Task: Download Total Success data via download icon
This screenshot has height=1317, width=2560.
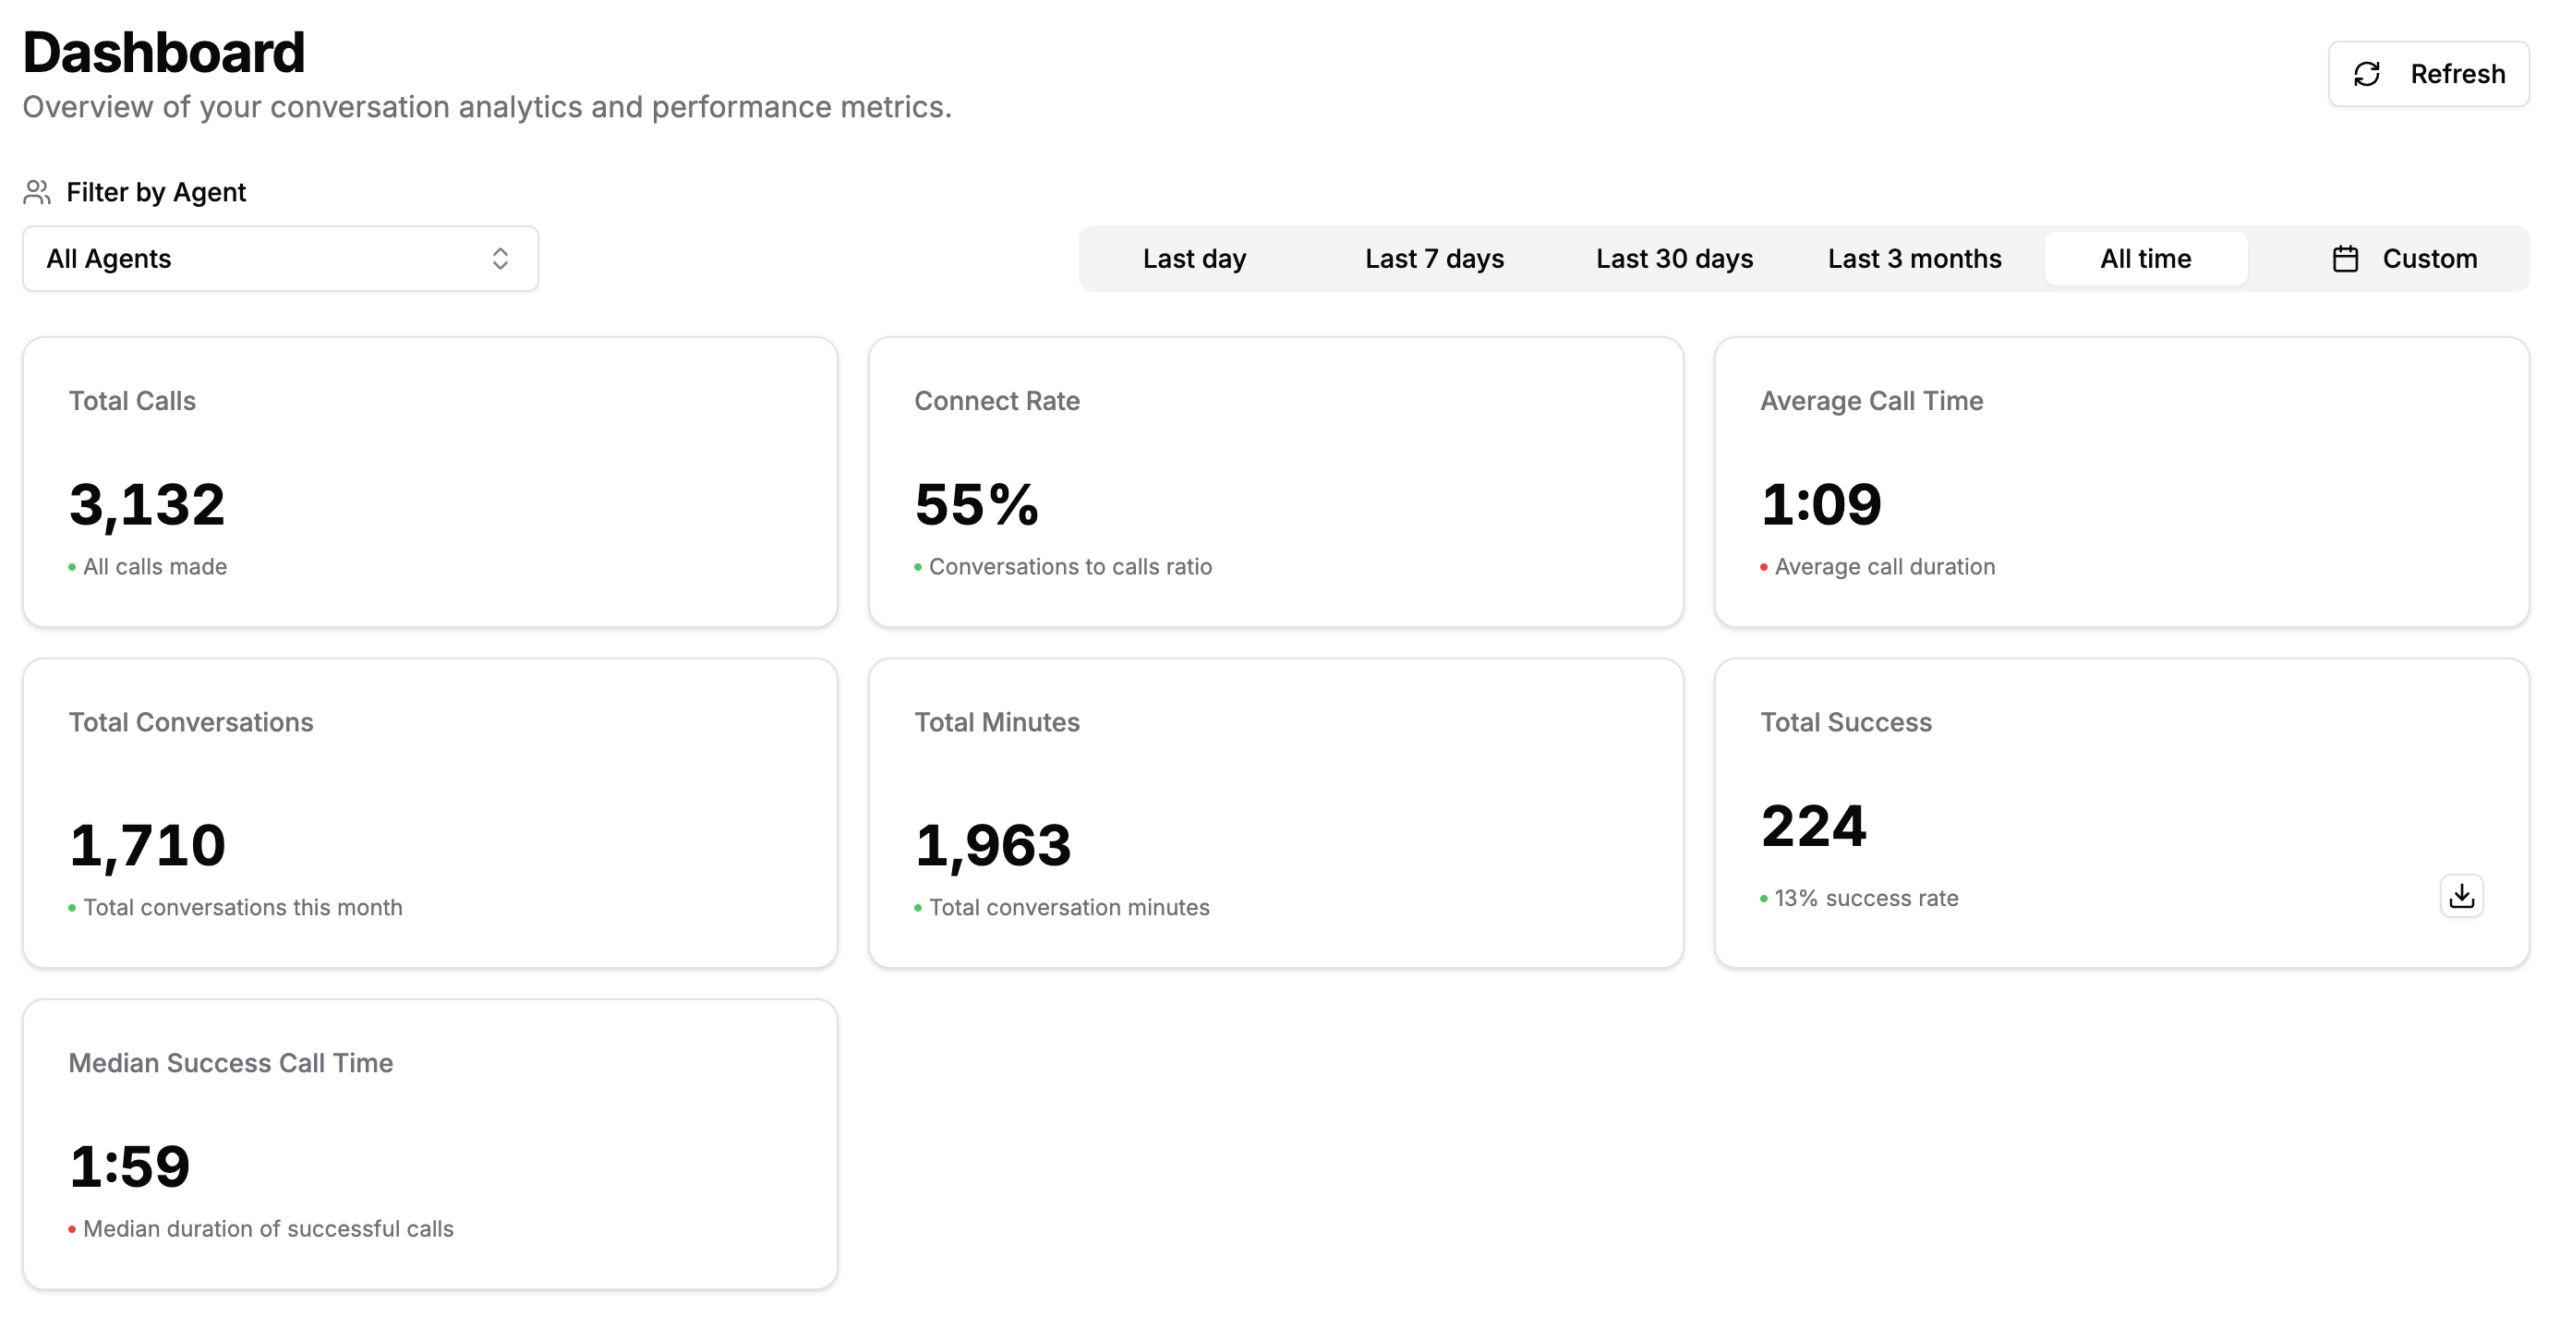Action: coord(2461,895)
